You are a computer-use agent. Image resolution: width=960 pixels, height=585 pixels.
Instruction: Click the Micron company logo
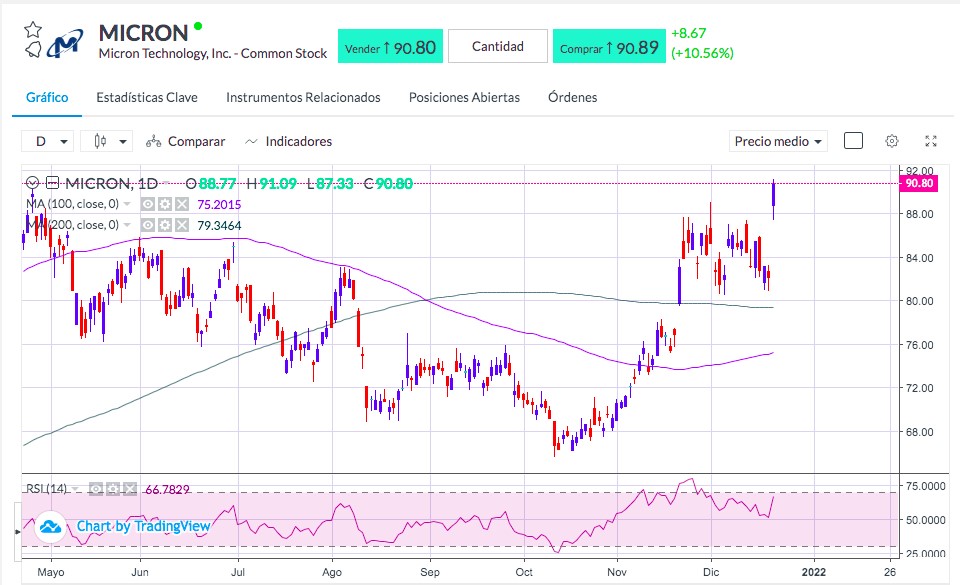coord(66,43)
